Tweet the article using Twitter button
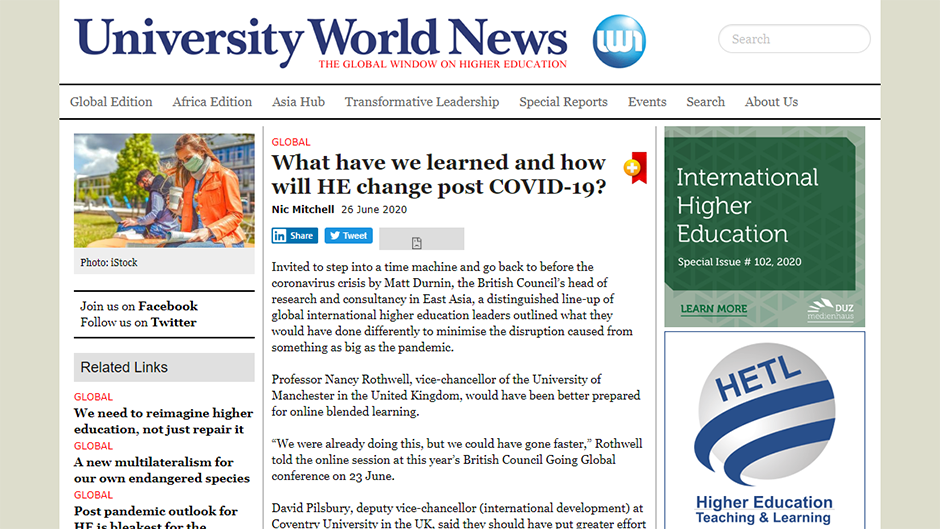This screenshot has width=940, height=529. (x=348, y=236)
